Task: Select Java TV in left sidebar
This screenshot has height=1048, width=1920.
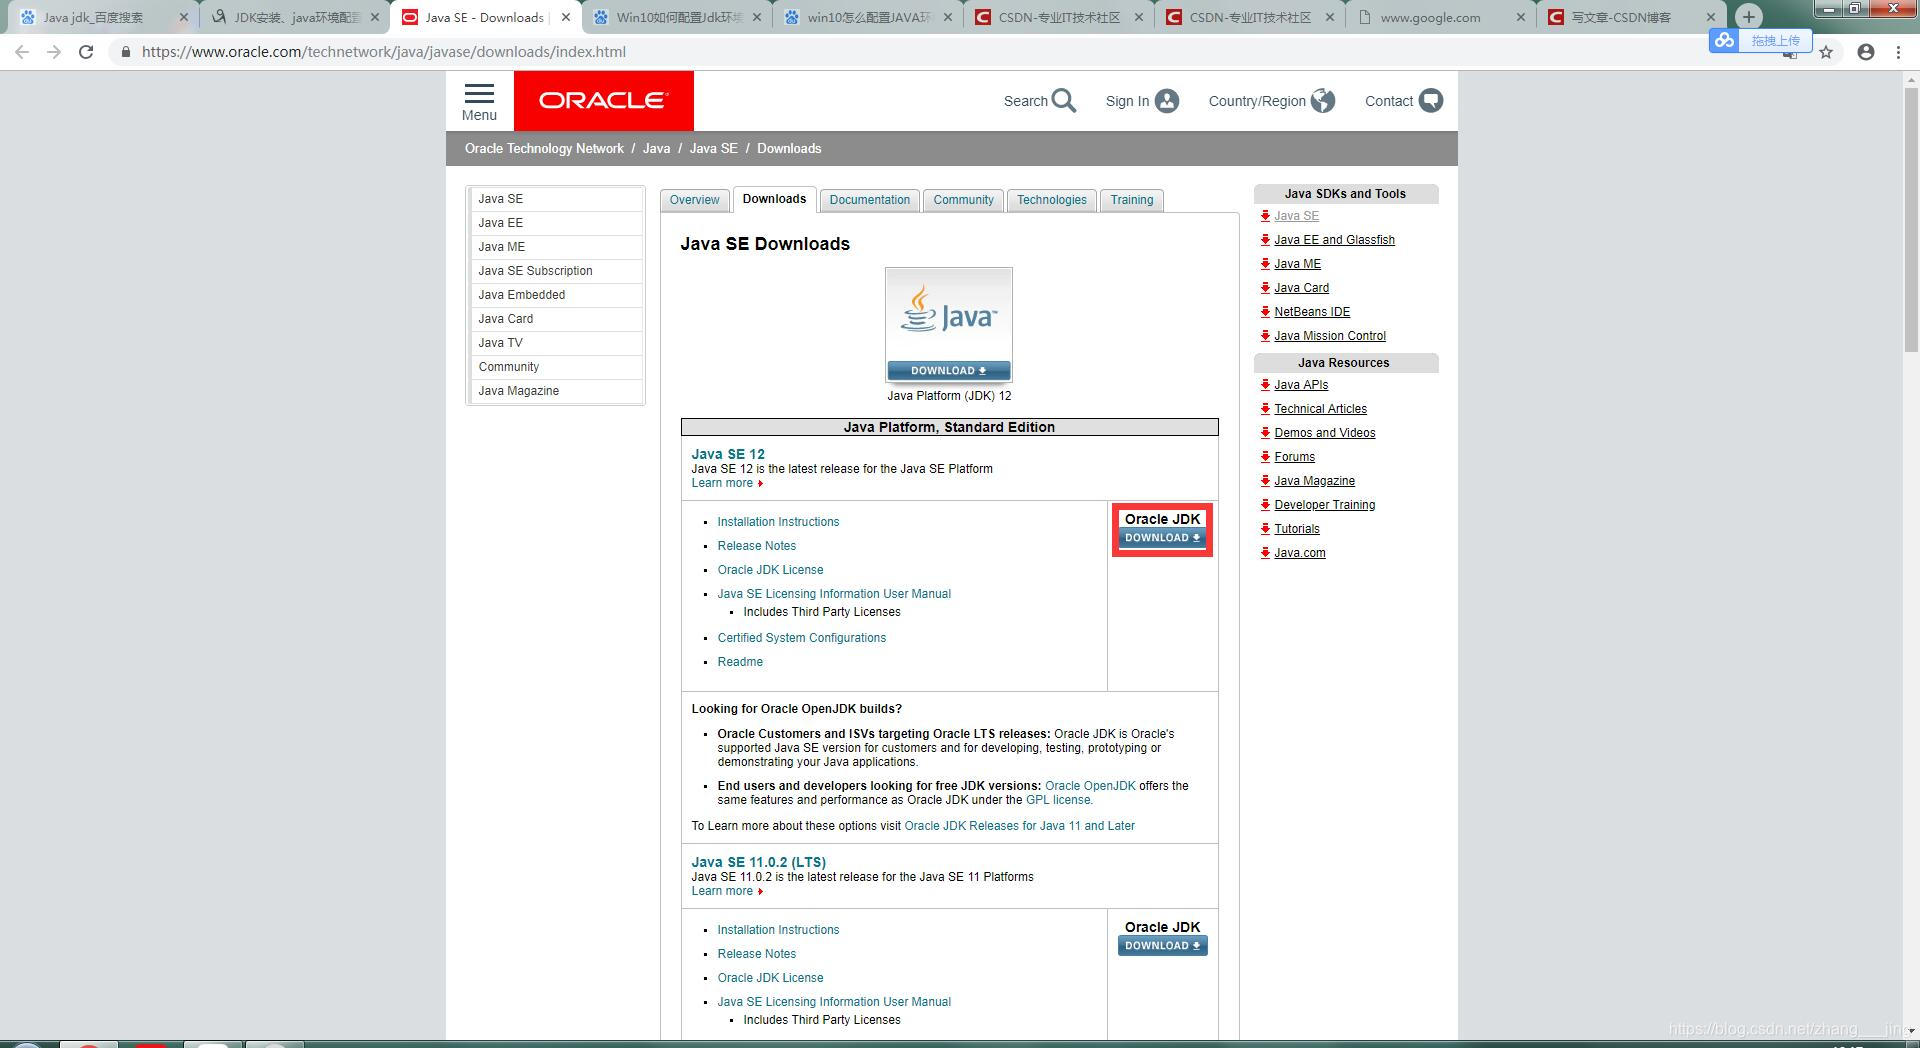Action: tap(556, 343)
